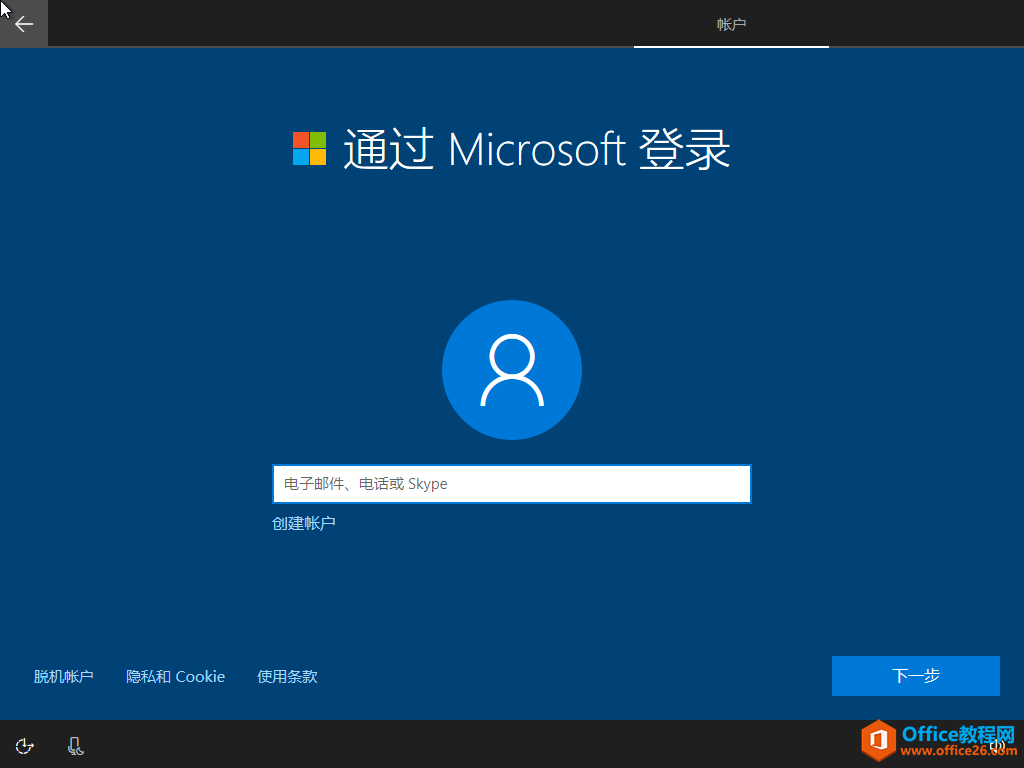Image resolution: width=1024 pixels, height=768 pixels.
Task: Focus the 电子邮件、电话或 Skype field
Action: click(511, 484)
